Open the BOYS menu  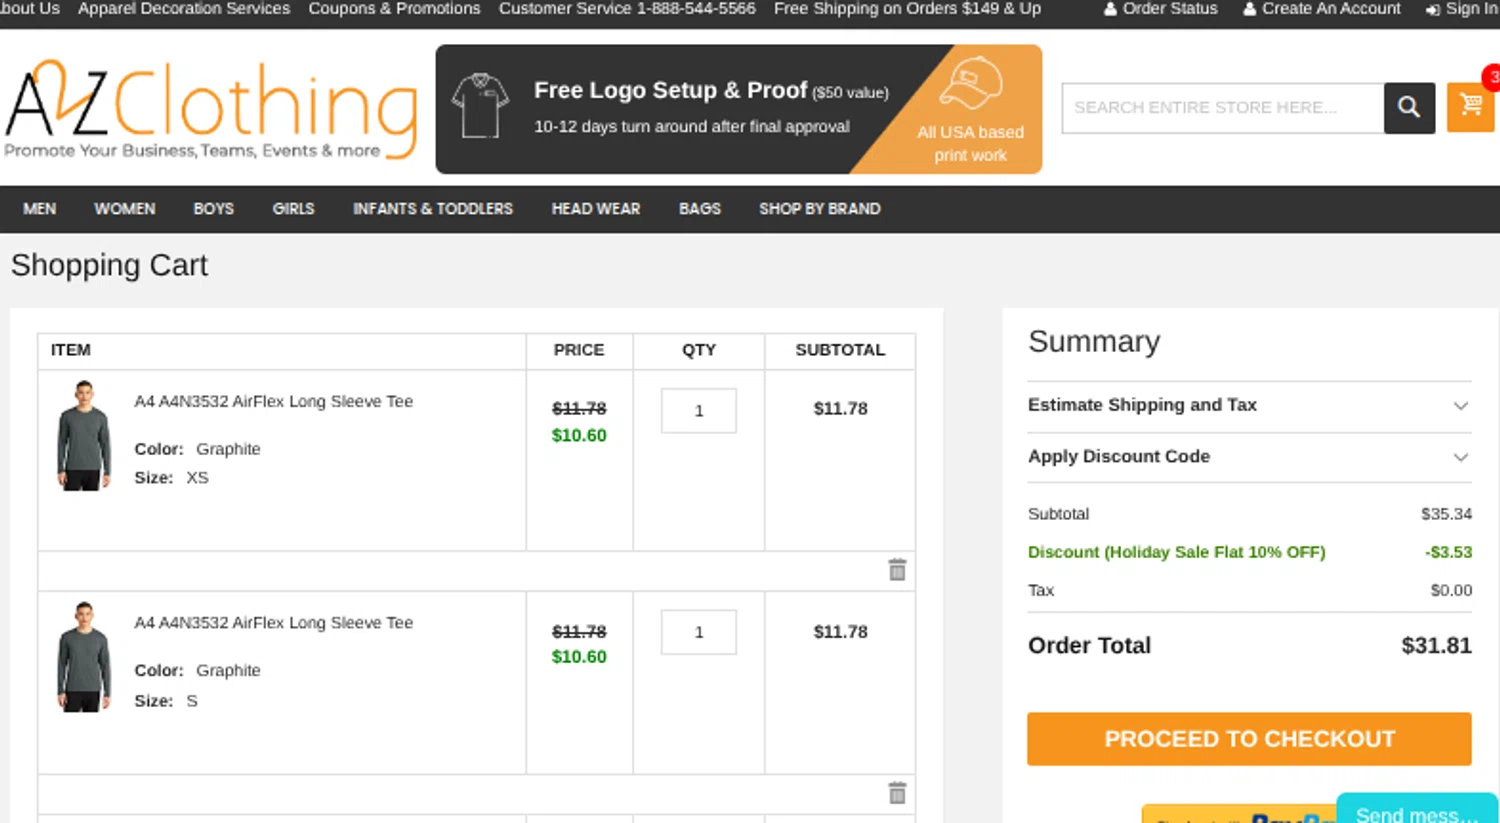tap(214, 209)
